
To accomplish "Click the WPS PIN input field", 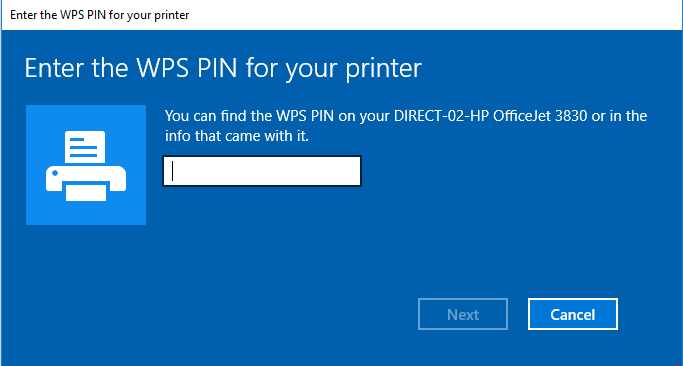I will (262, 171).
